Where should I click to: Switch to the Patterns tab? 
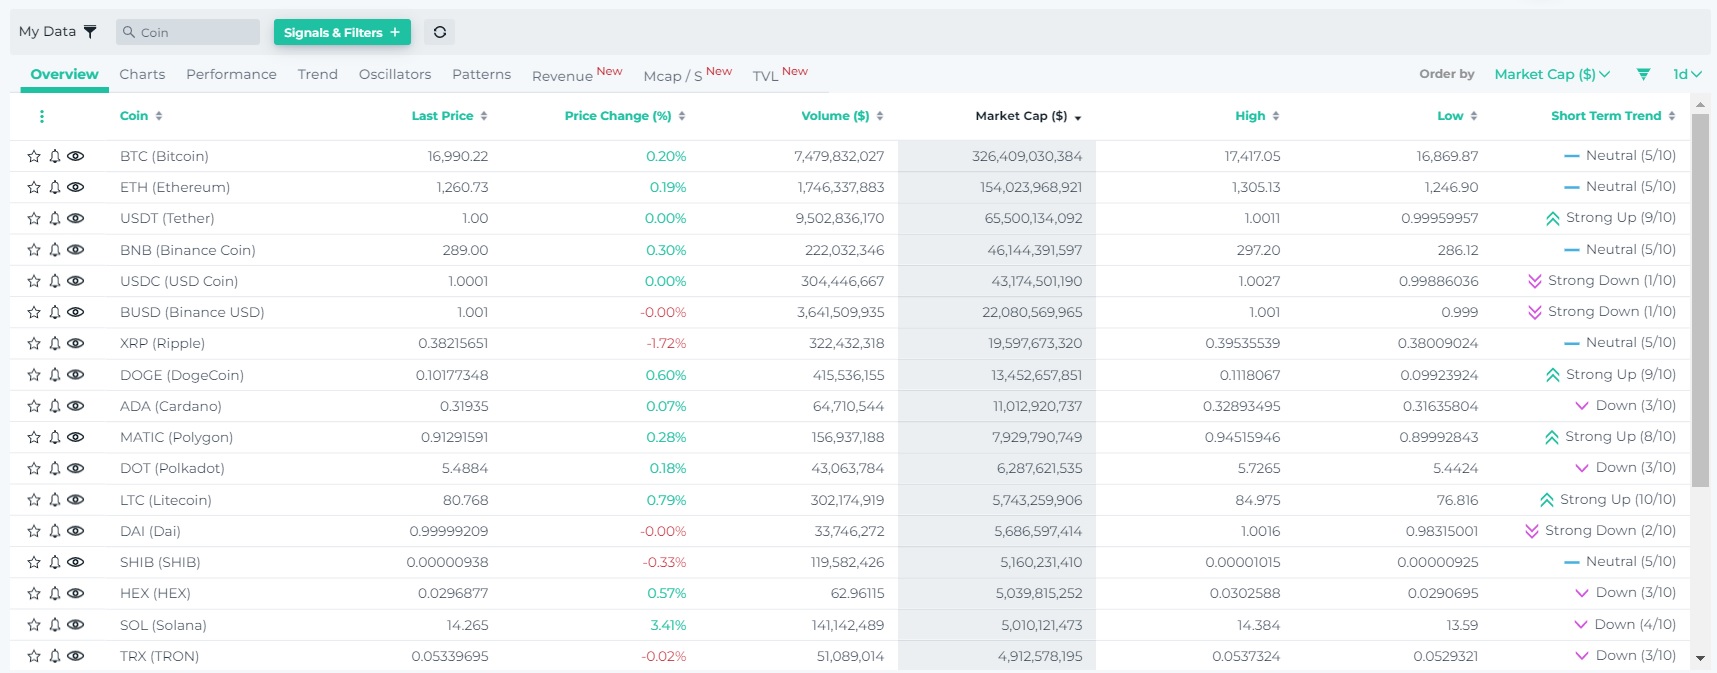tap(481, 74)
